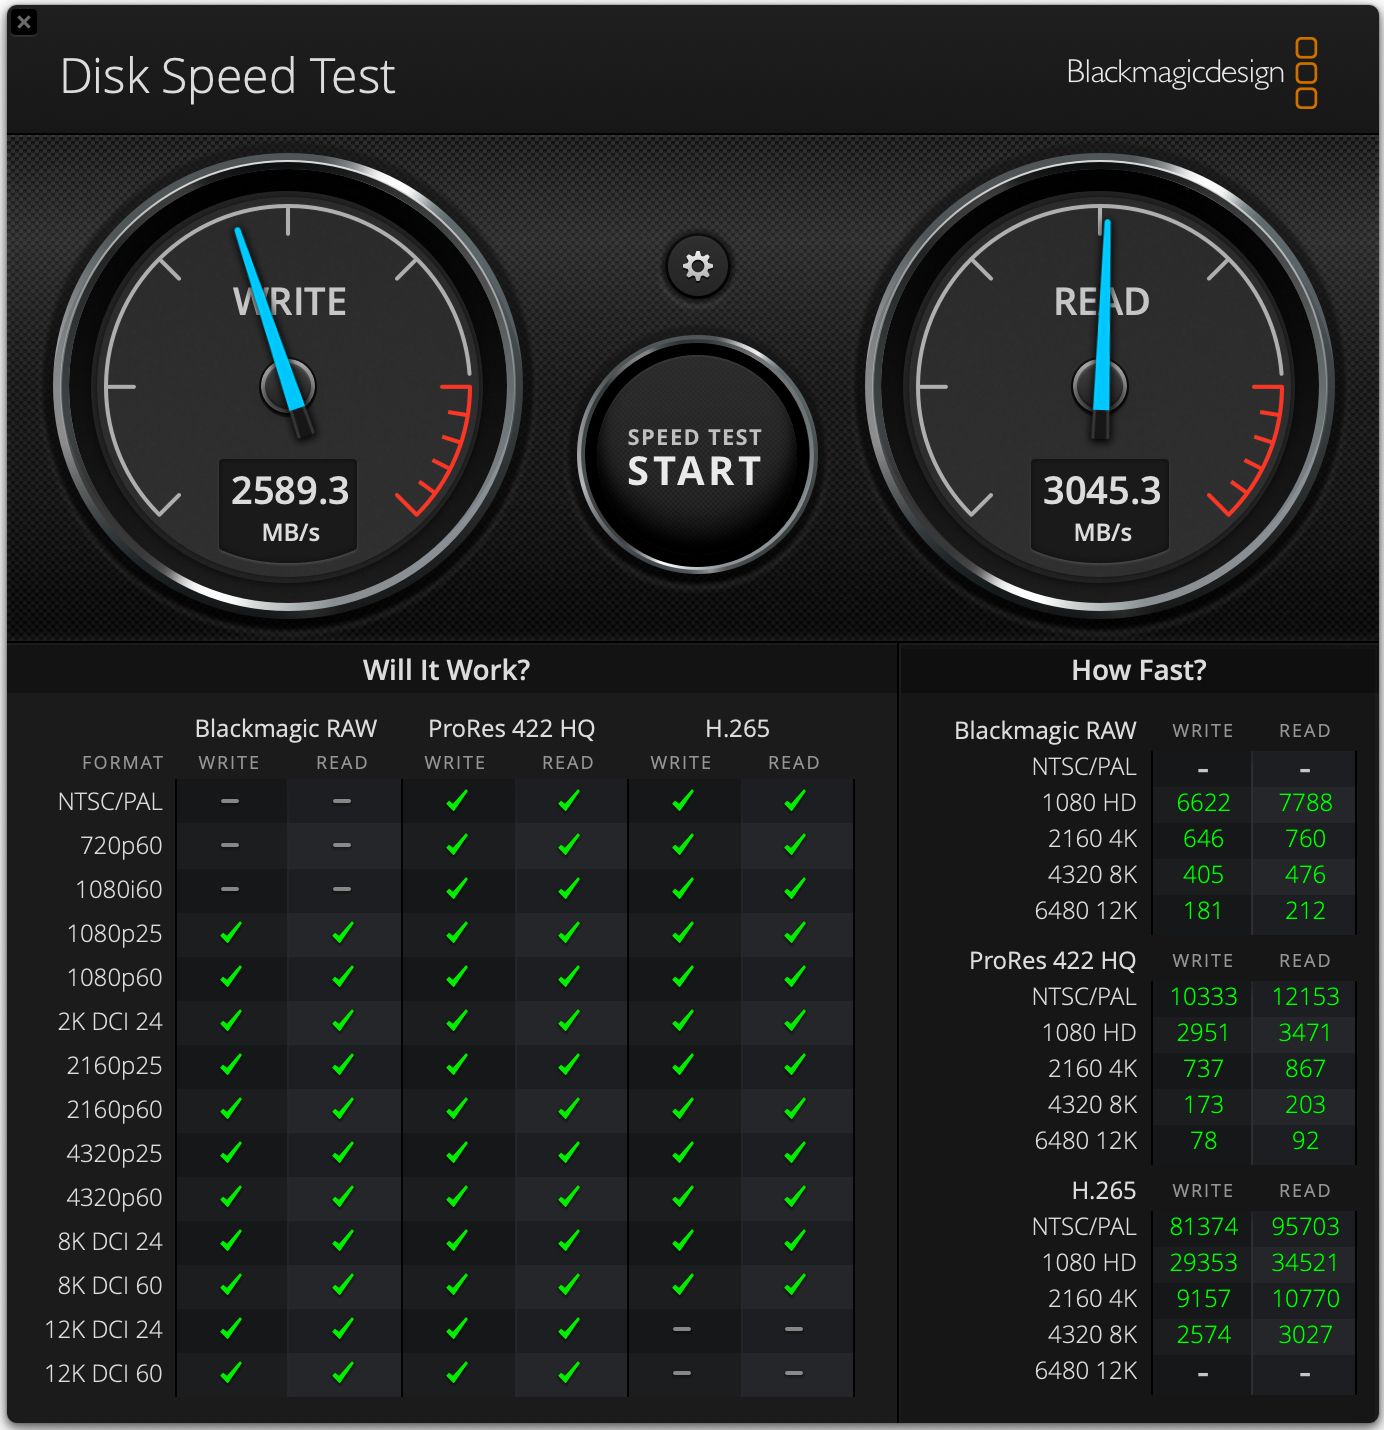
Task: Click the 12K DCI 60 format label
Action: [x=103, y=1374]
